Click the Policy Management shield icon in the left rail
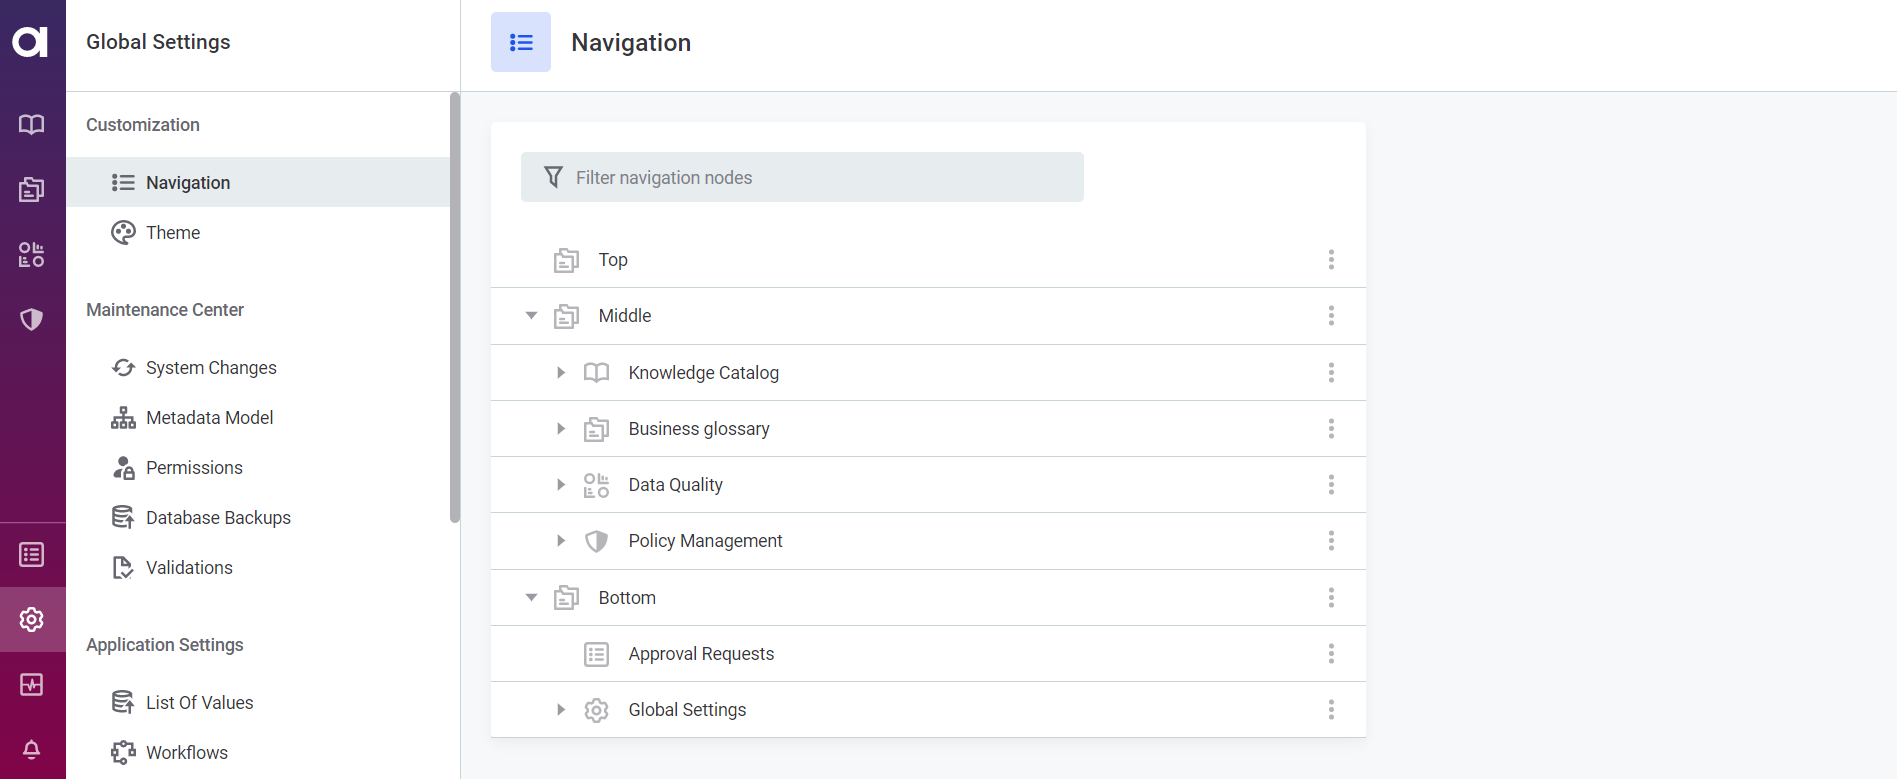The image size is (1897, 779). 32,319
